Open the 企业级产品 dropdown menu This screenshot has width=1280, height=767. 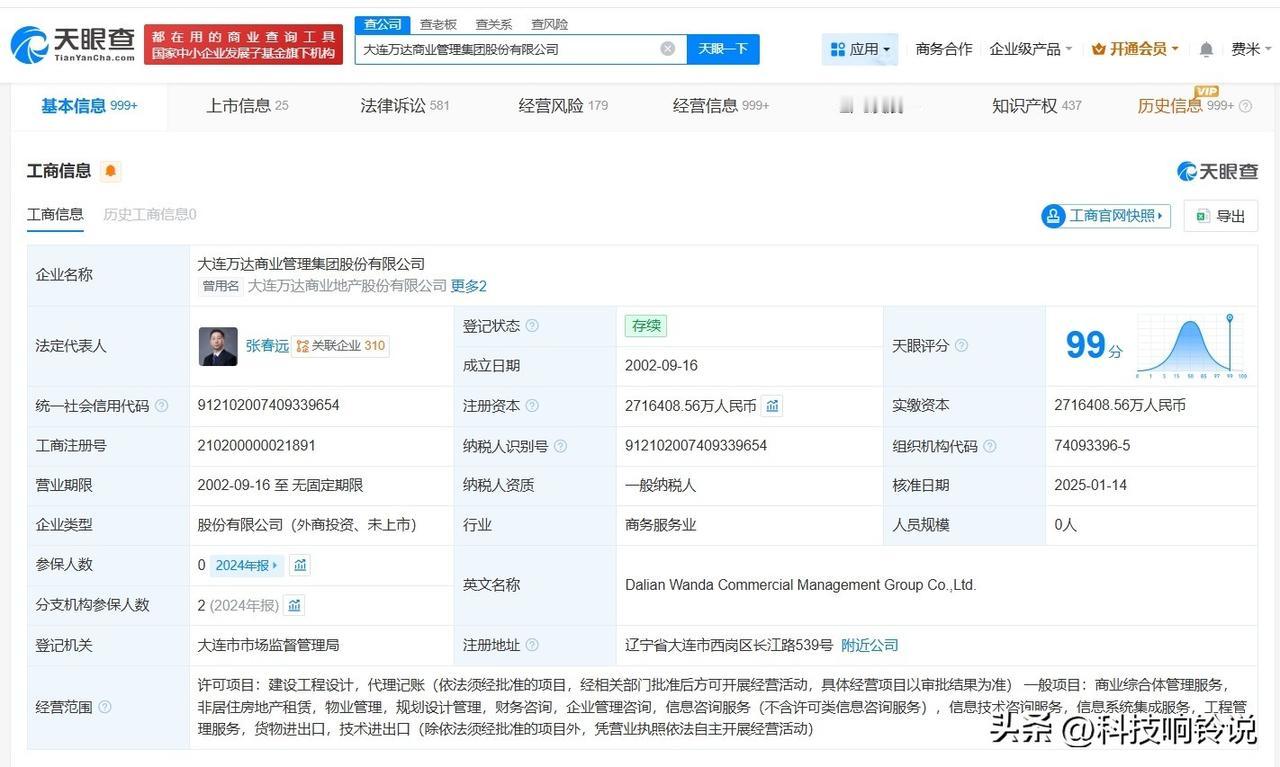pyautogui.click(x=1030, y=49)
